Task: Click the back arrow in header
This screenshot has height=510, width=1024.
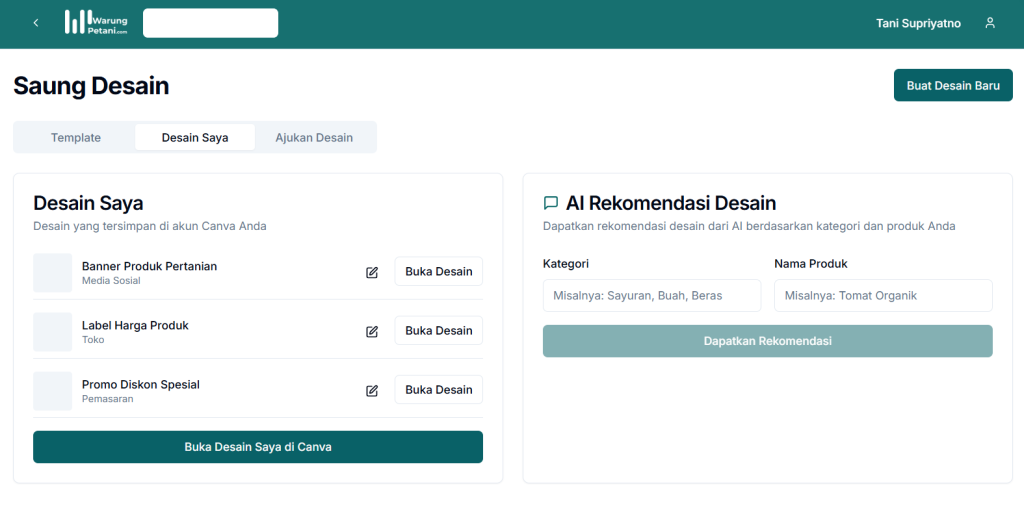Action: pyautogui.click(x=36, y=23)
